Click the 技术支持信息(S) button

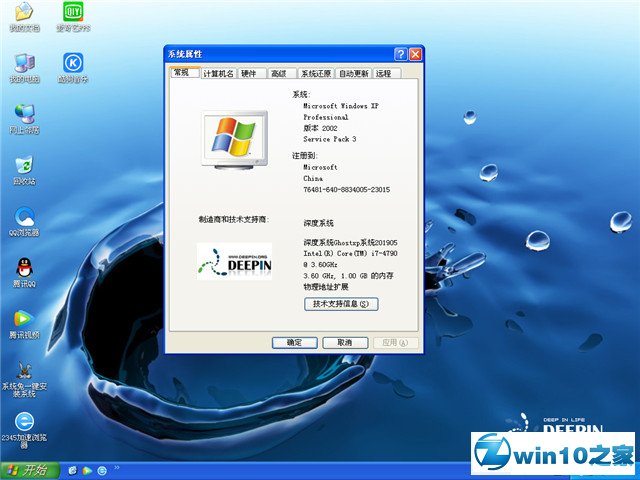point(341,304)
